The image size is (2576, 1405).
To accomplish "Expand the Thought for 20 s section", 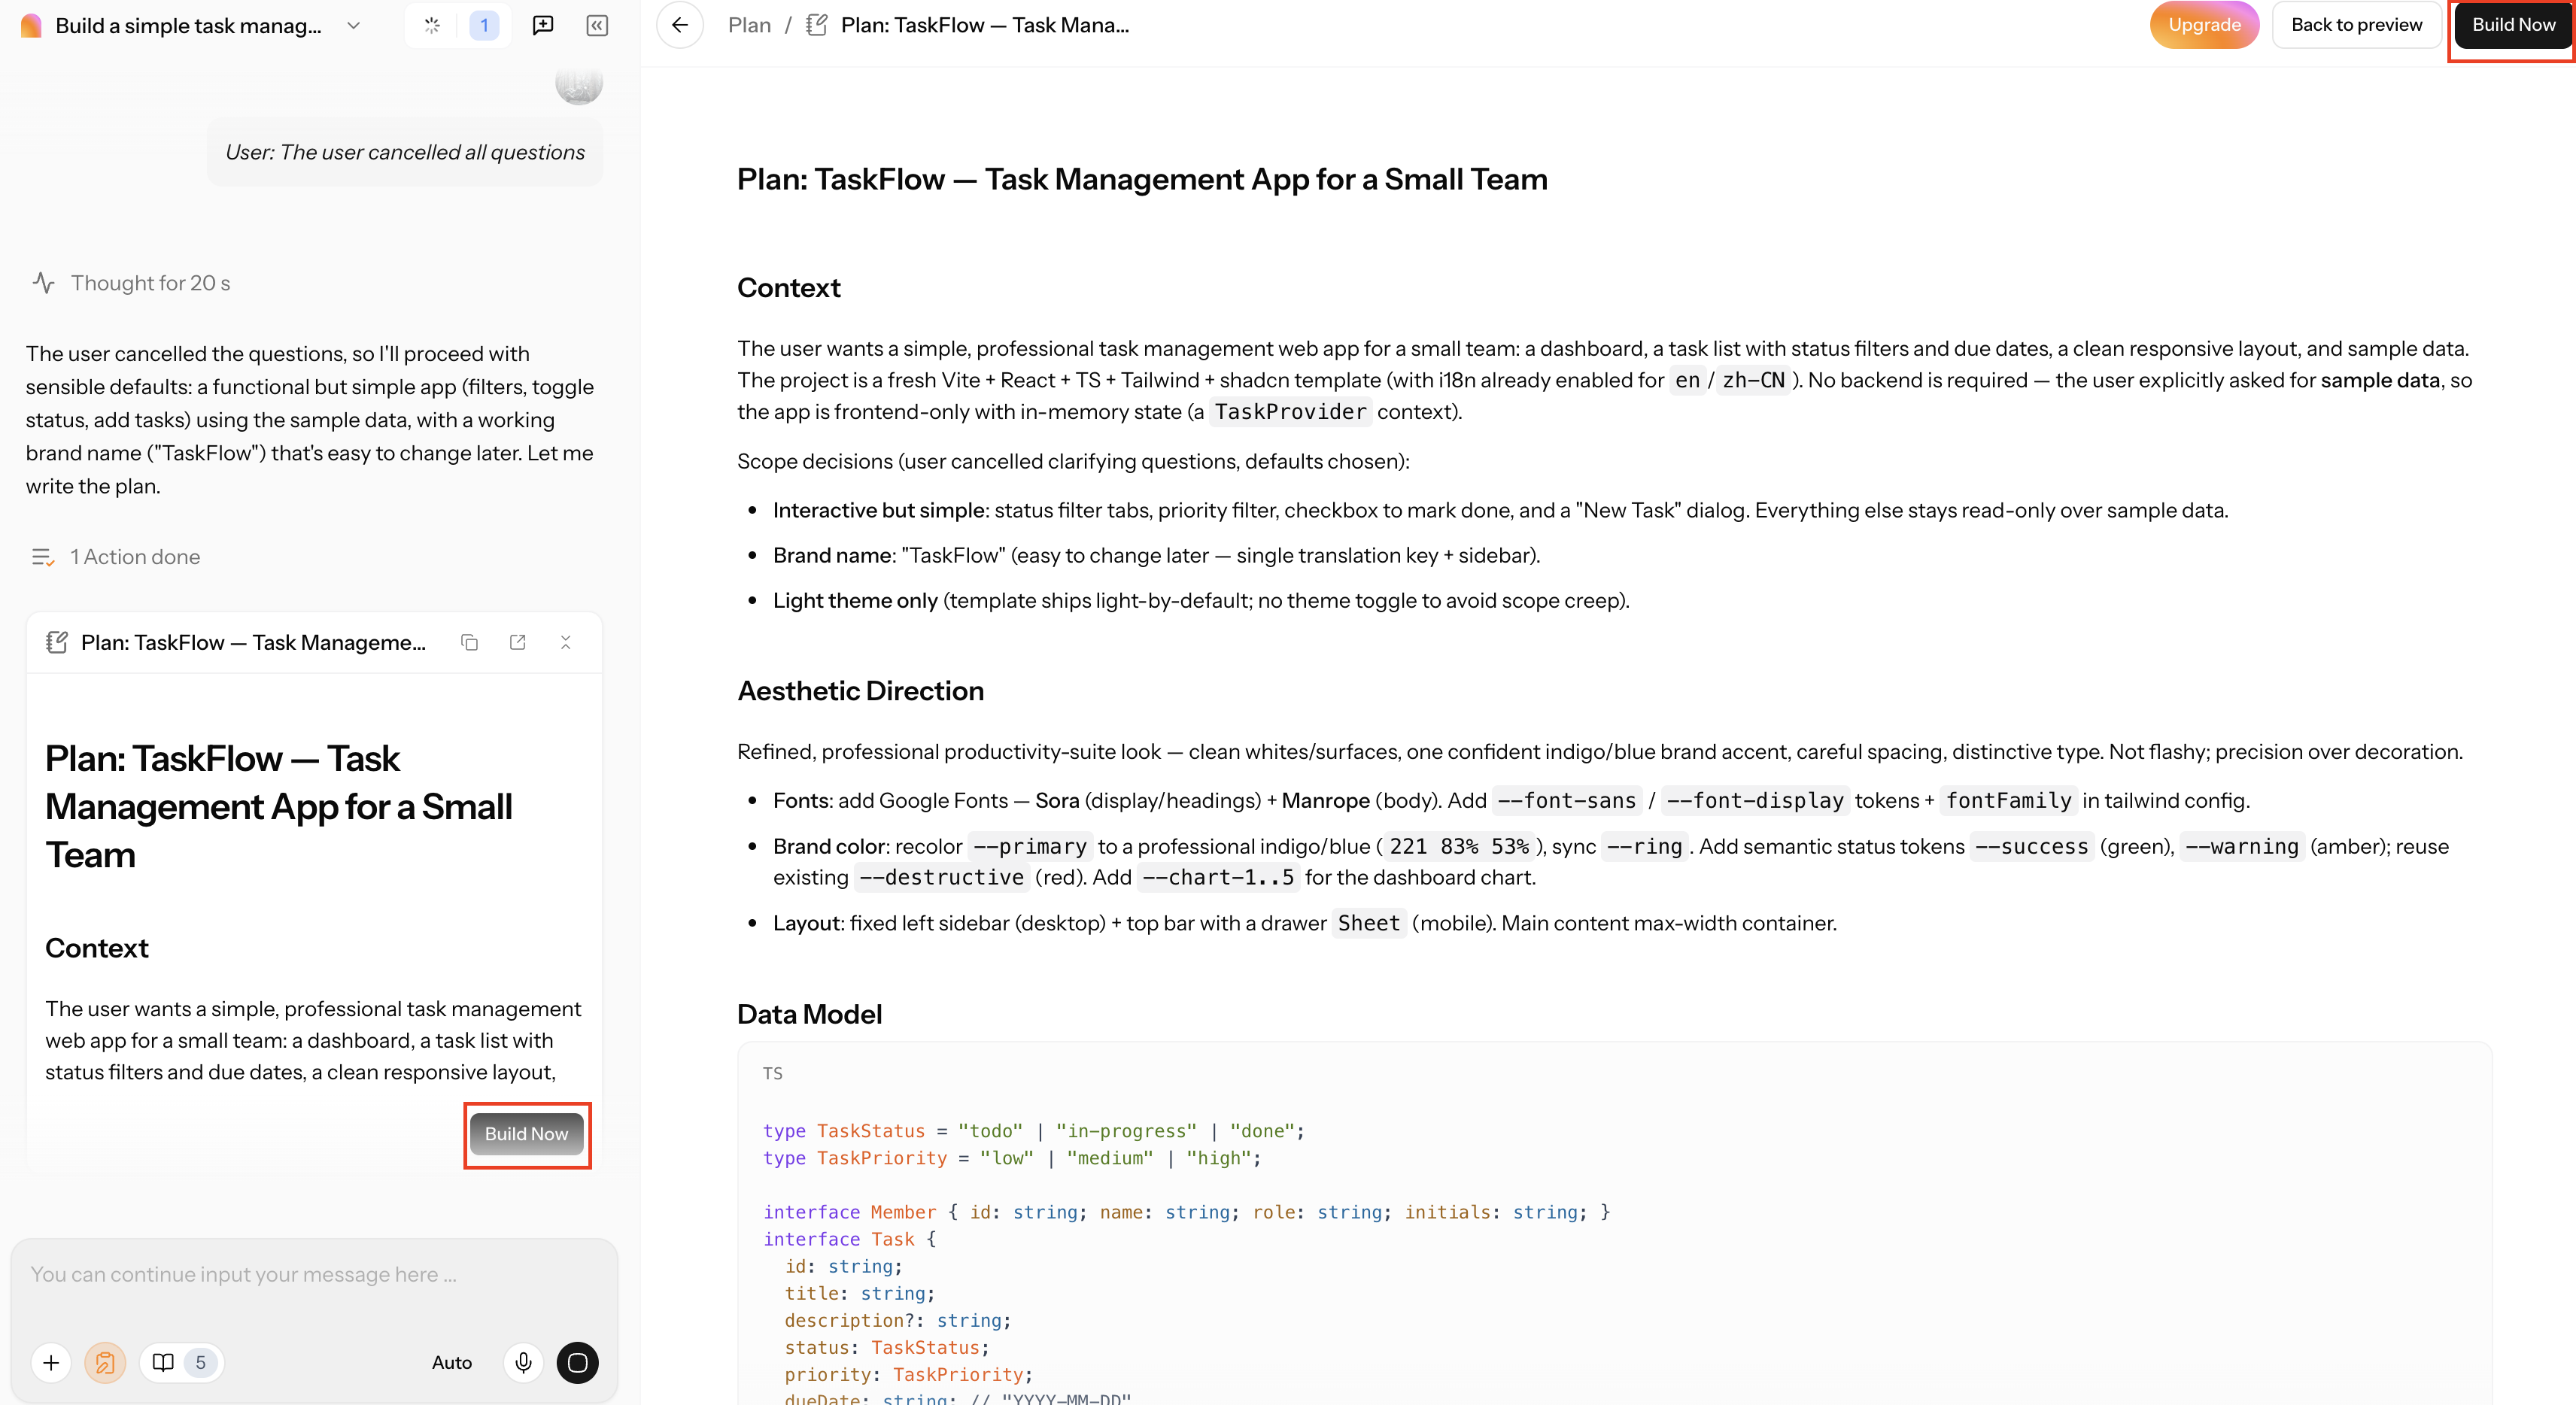I will point(131,283).
